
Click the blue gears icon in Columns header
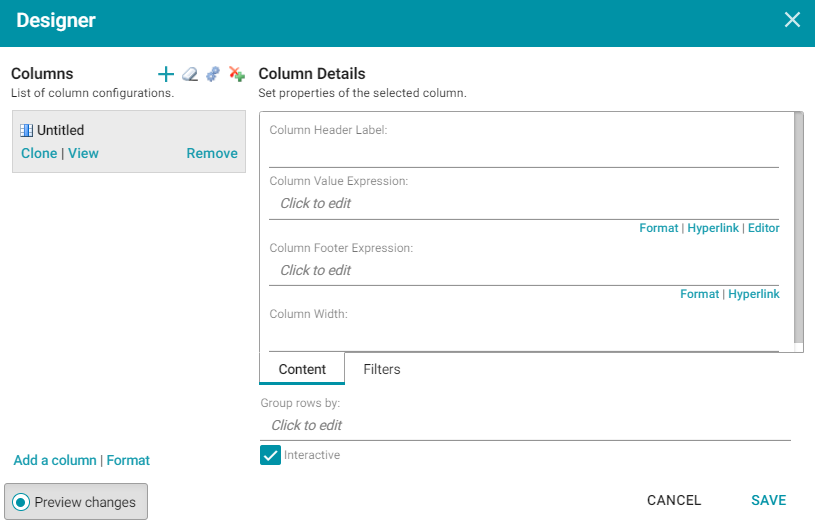pyautogui.click(x=213, y=74)
